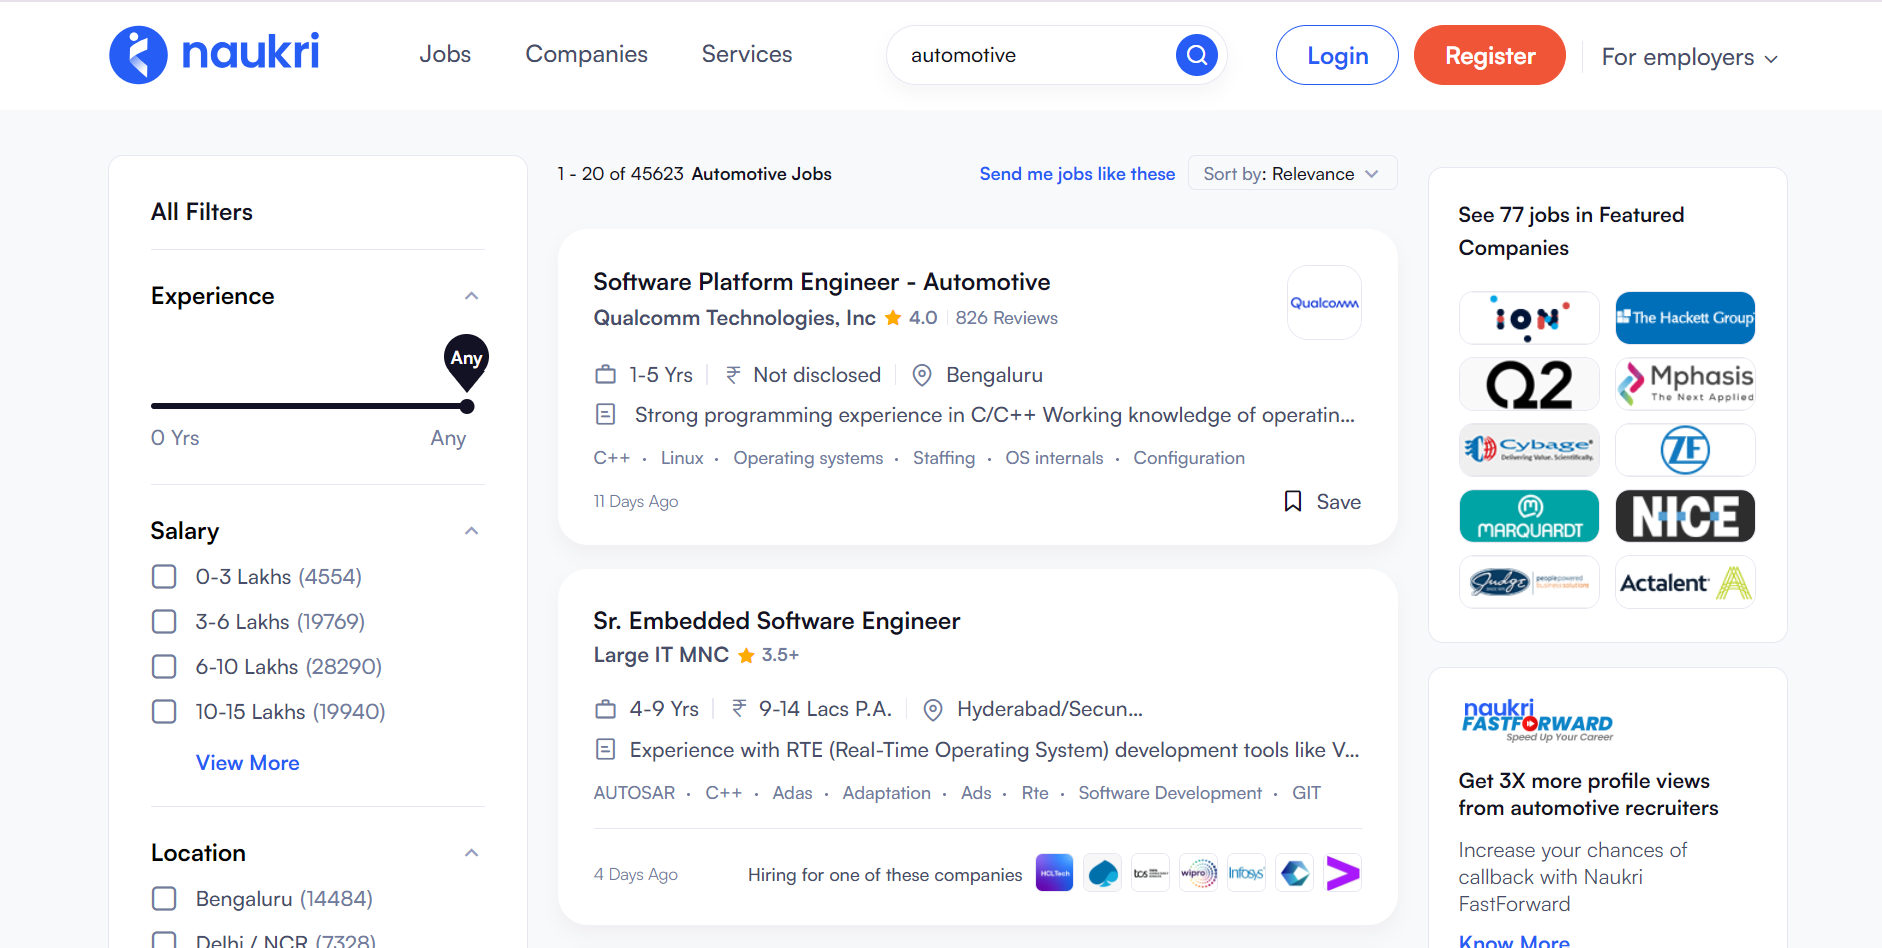Collapse the Experience filter section
Viewport: 1882px width, 948px height.
tap(472, 296)
